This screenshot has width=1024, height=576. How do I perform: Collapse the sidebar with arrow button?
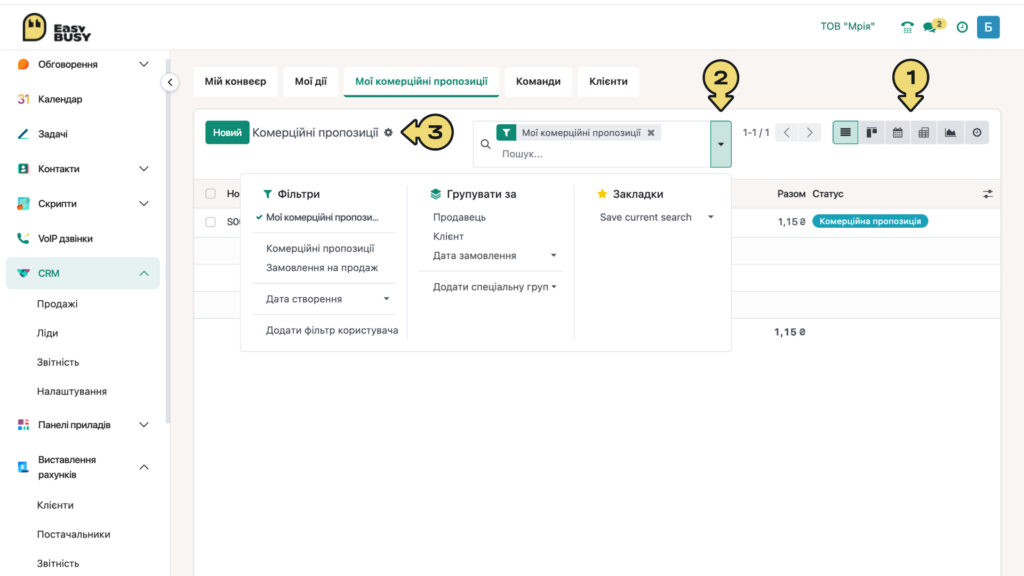[x=170, y=82]
